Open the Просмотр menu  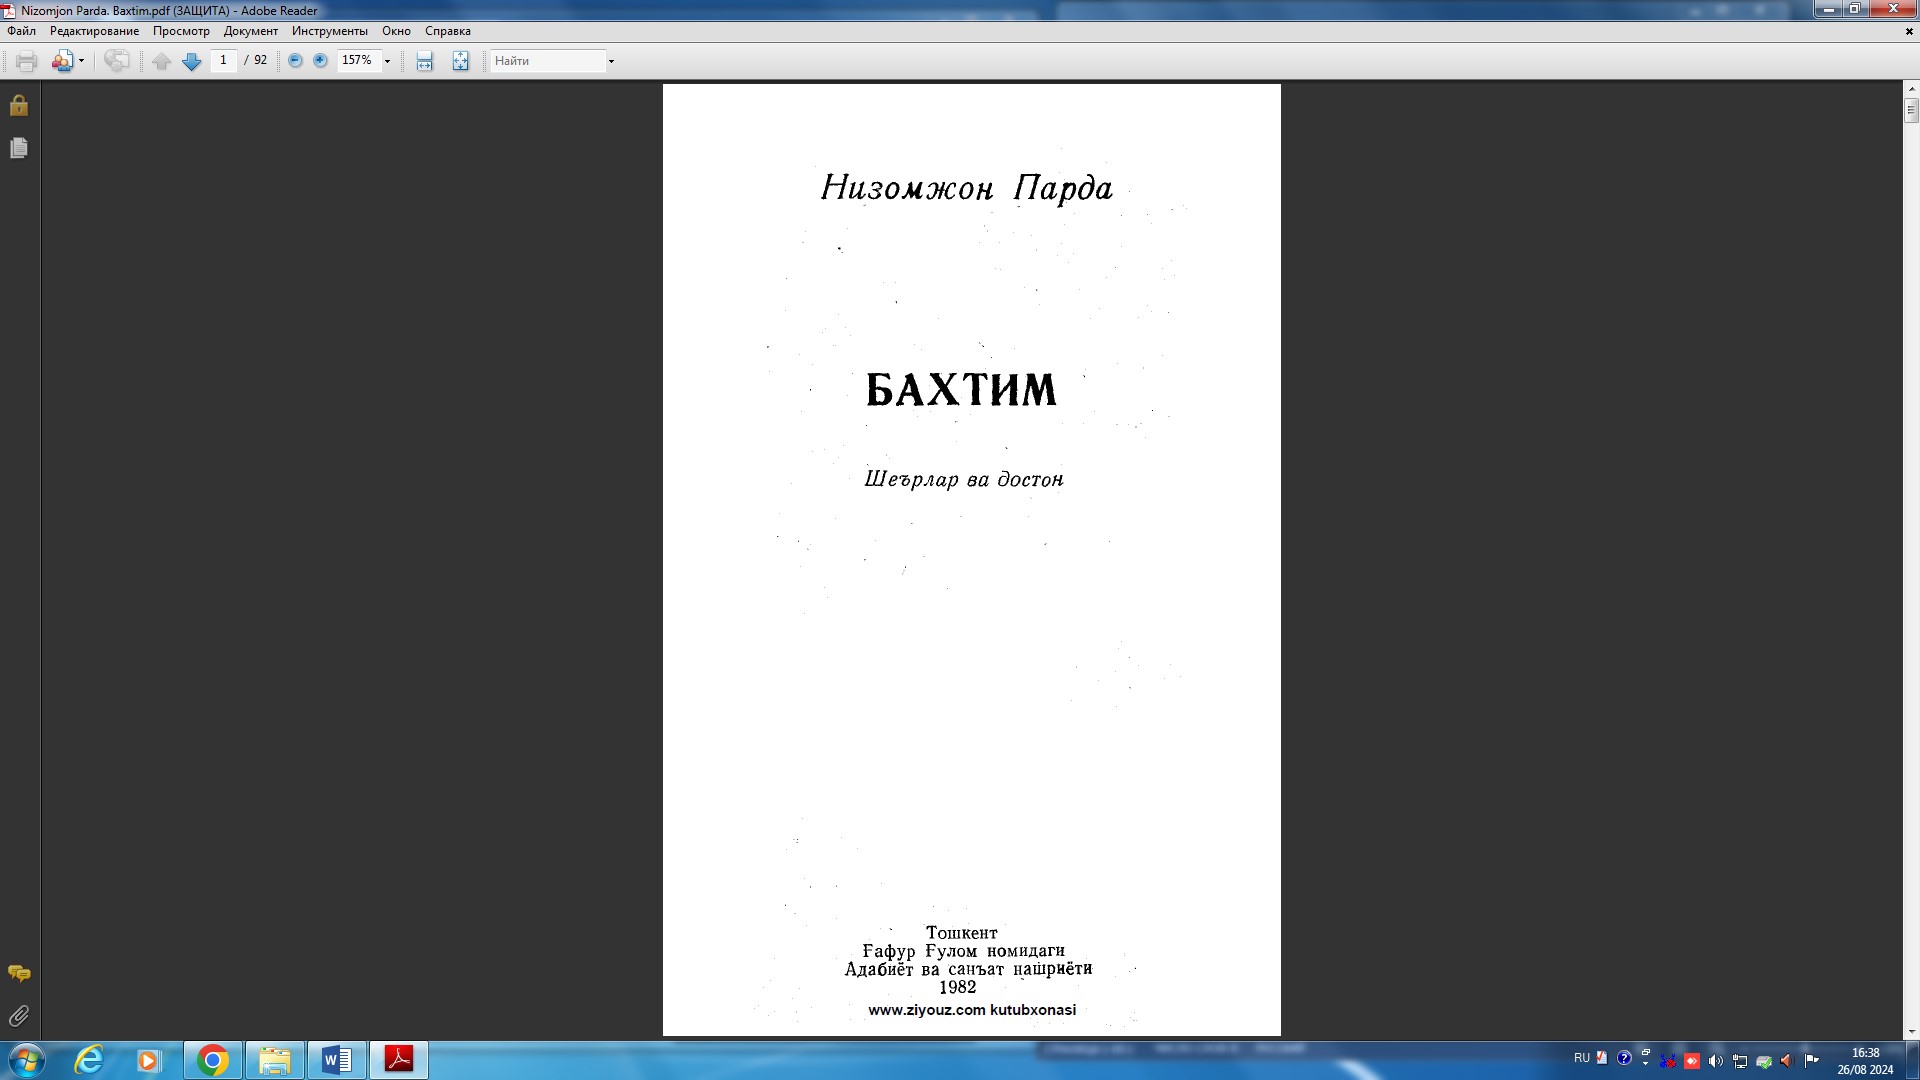(181, 31)
